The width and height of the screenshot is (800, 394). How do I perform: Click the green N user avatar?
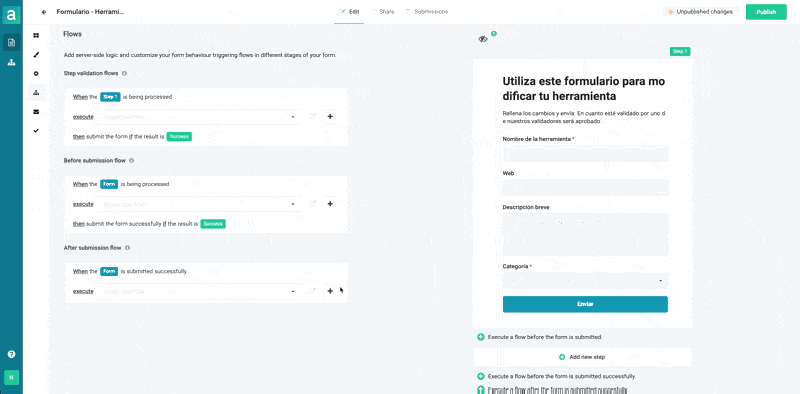pos(11,377)
